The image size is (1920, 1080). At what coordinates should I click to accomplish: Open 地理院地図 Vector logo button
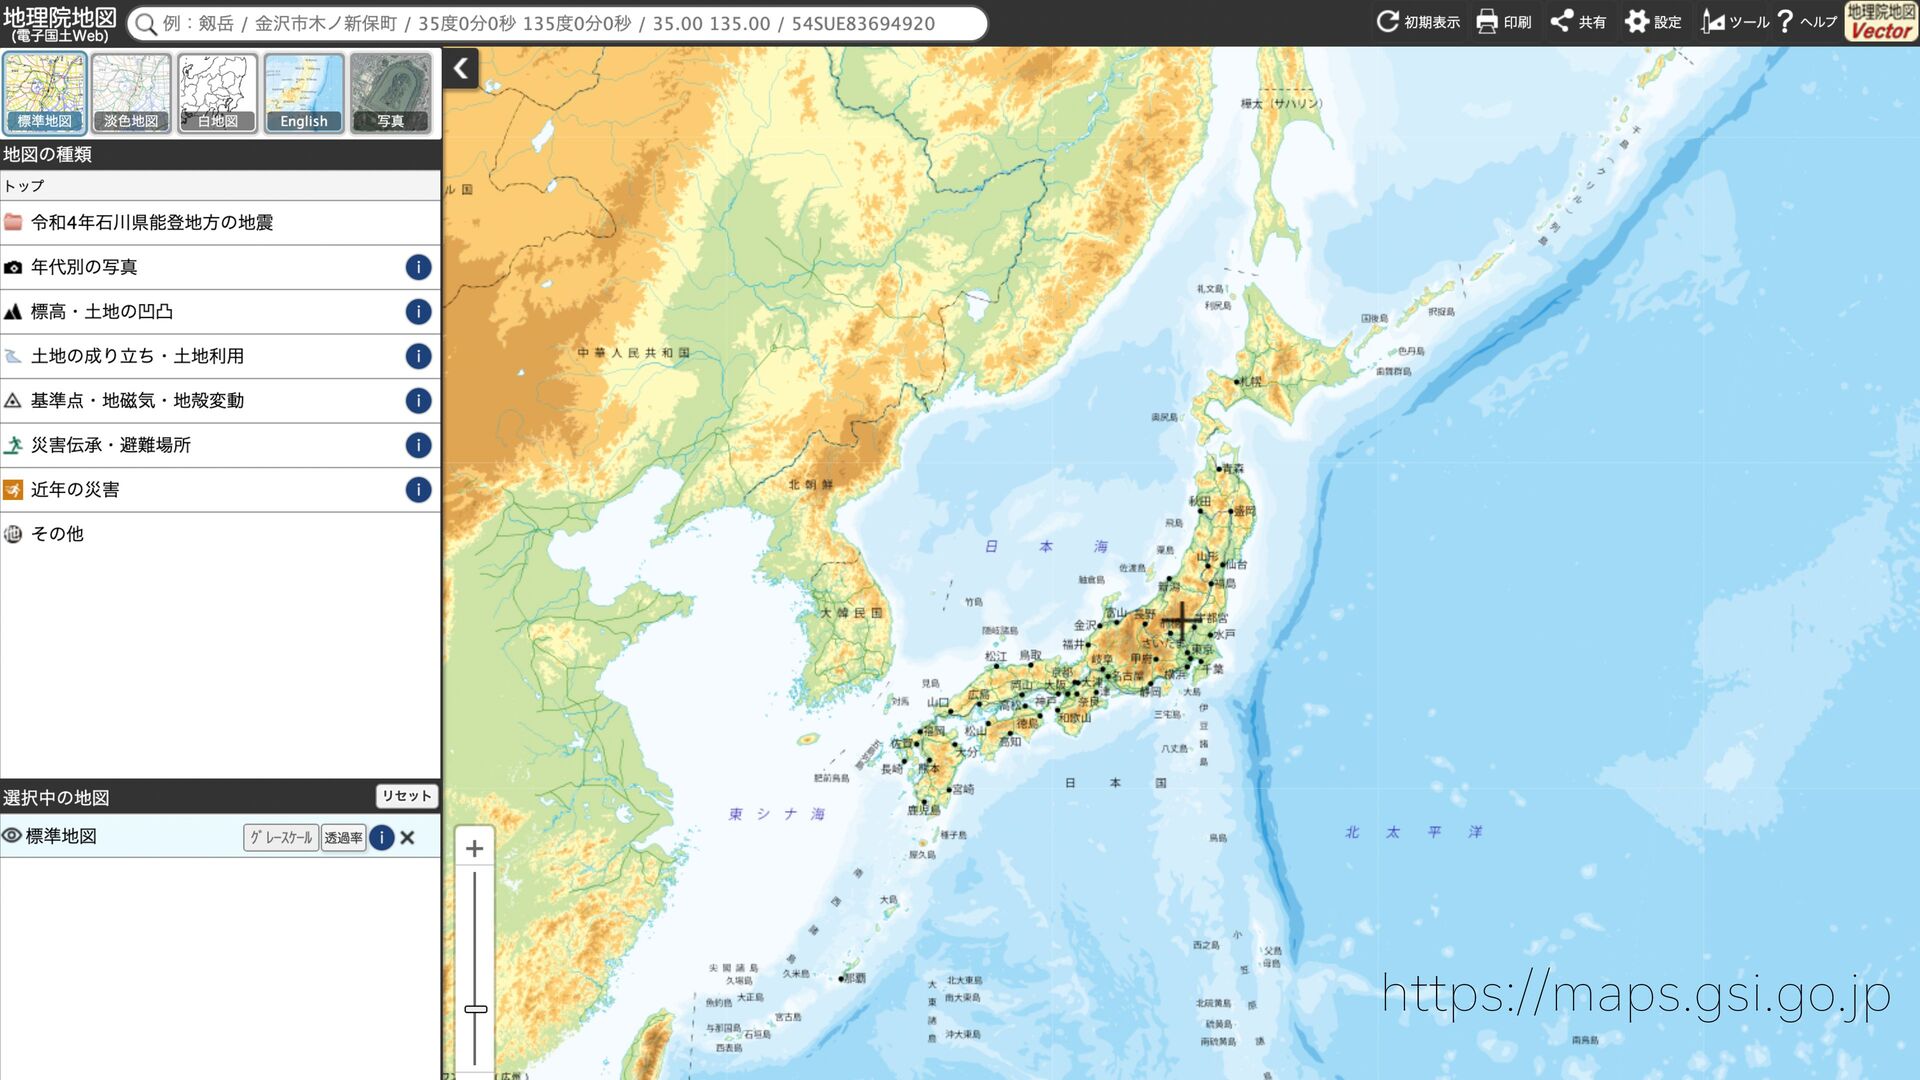(1880, 21)
